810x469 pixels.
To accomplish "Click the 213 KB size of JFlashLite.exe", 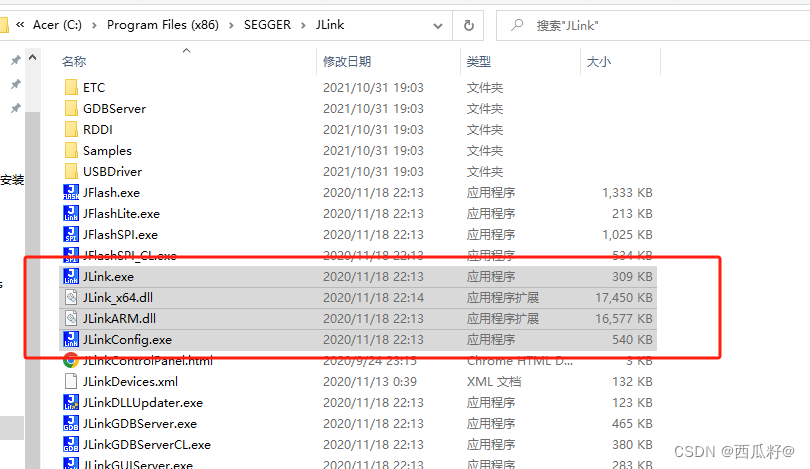I will pyautogui.click(x=632, y=213).
